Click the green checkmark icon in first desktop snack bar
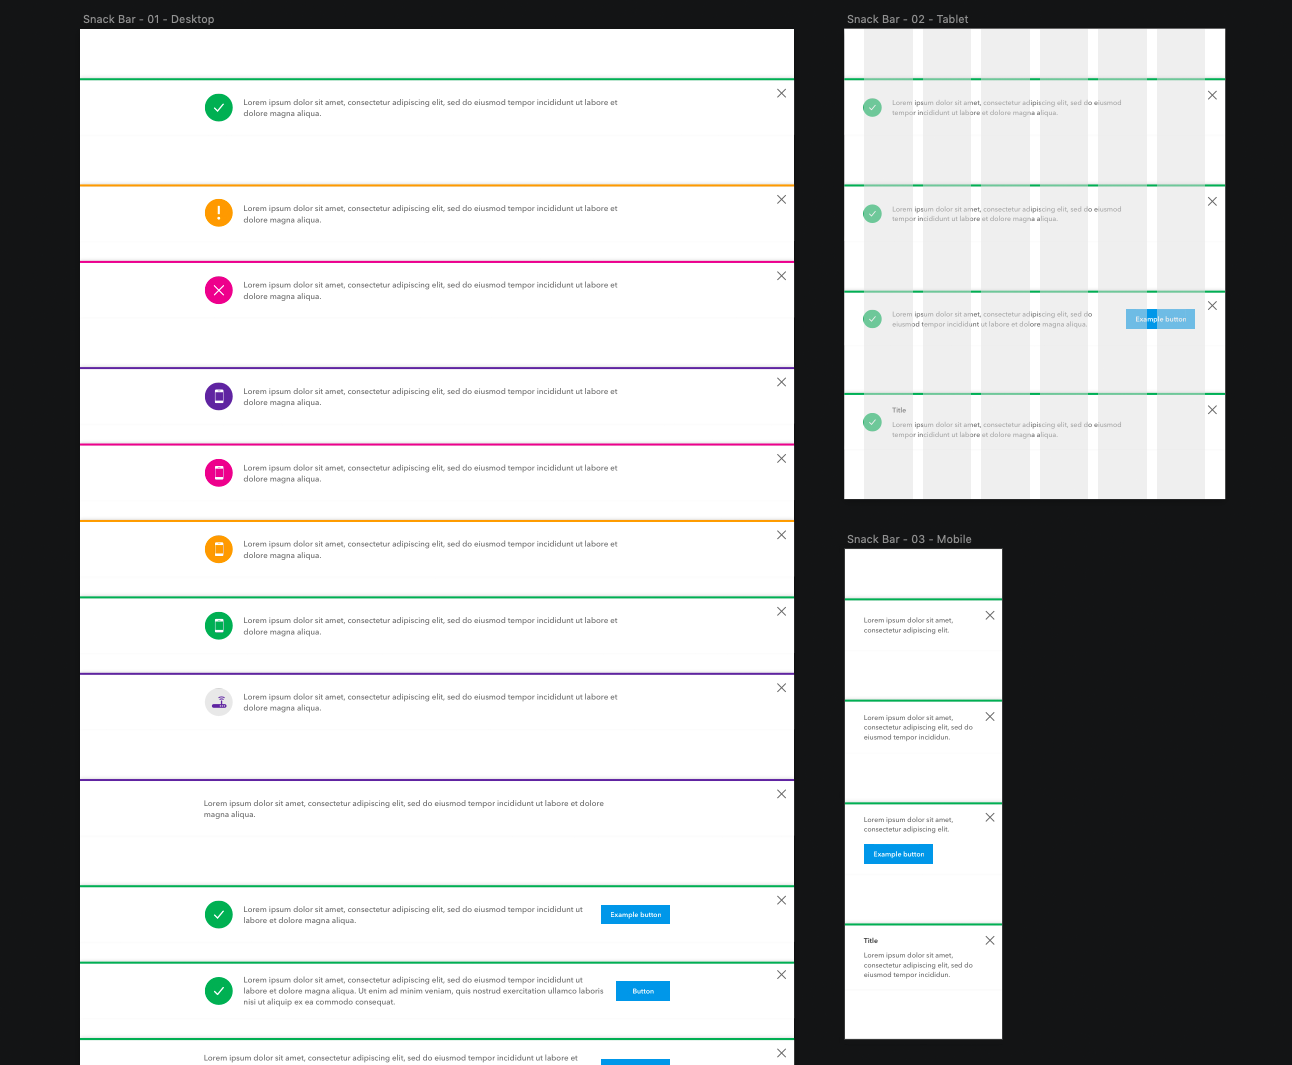 tap(219, 107)
